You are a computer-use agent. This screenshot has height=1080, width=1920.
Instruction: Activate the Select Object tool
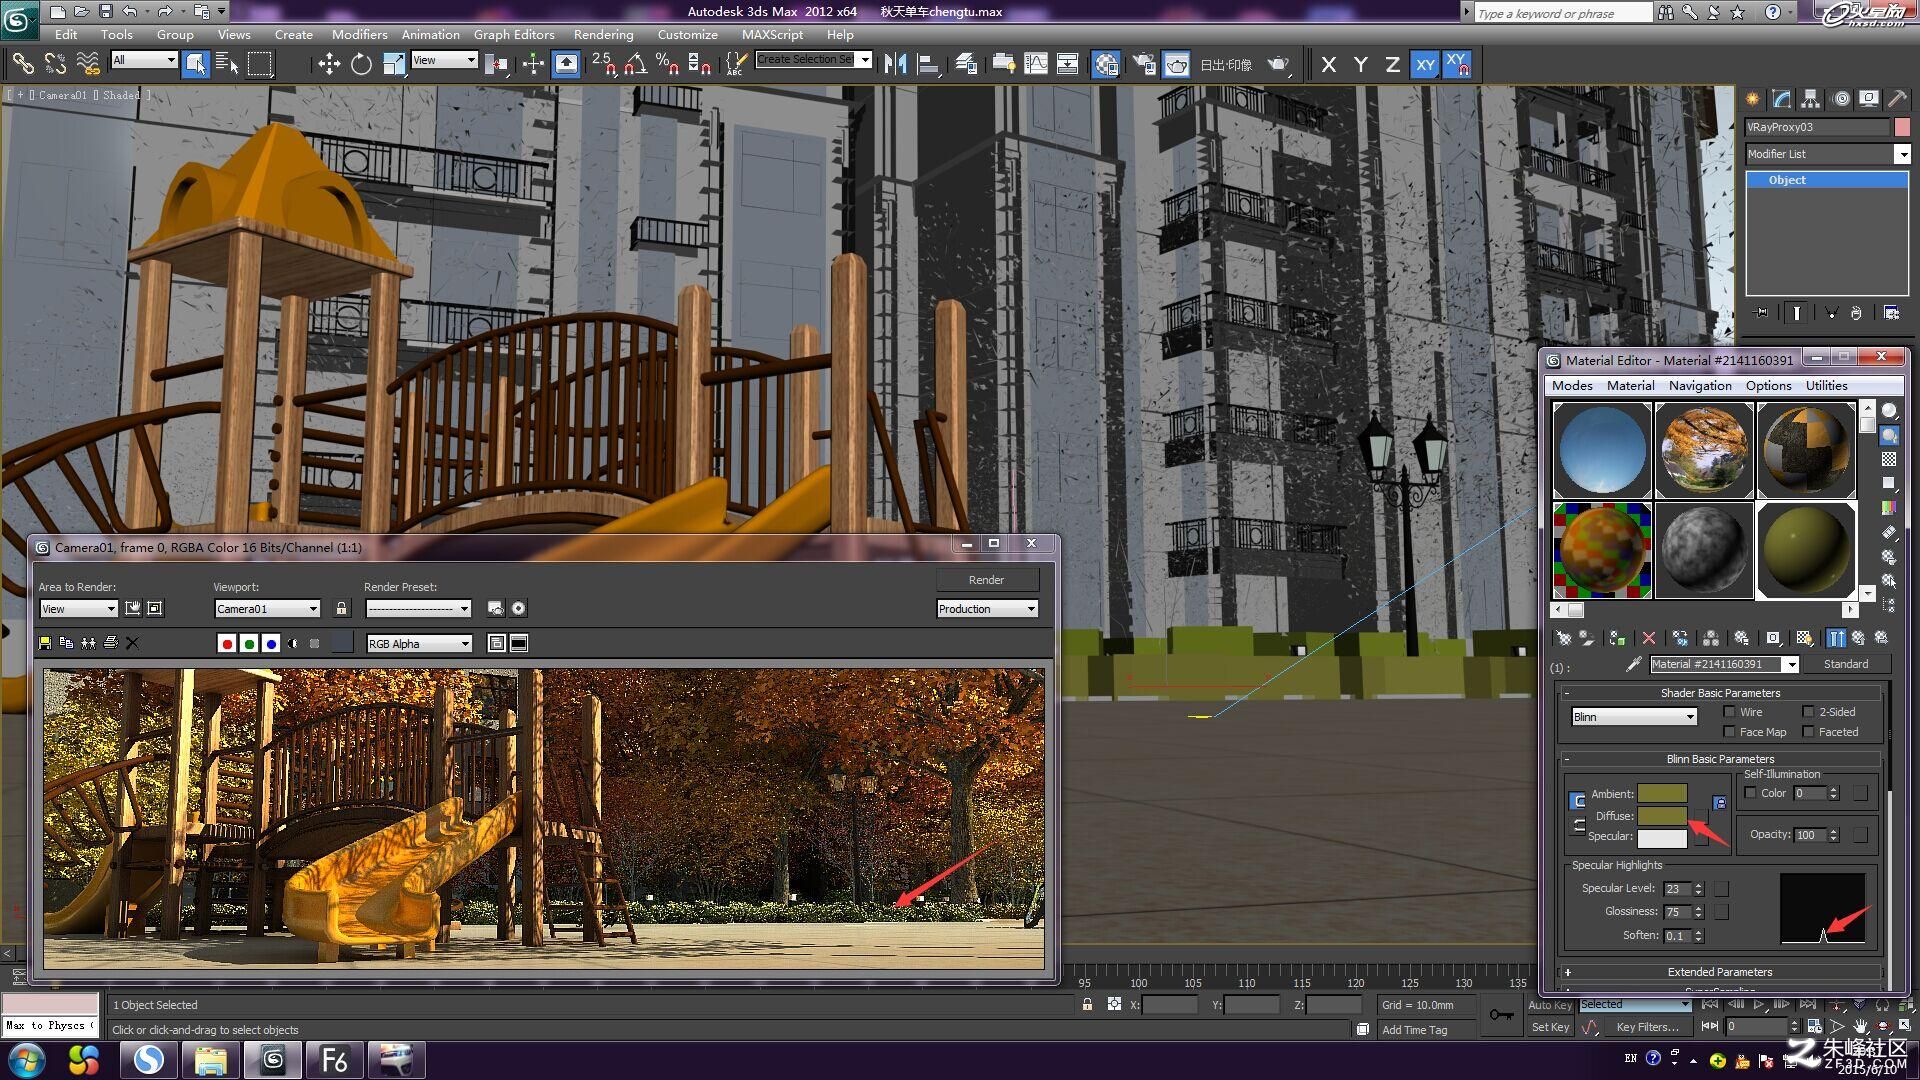click(196, 64)
